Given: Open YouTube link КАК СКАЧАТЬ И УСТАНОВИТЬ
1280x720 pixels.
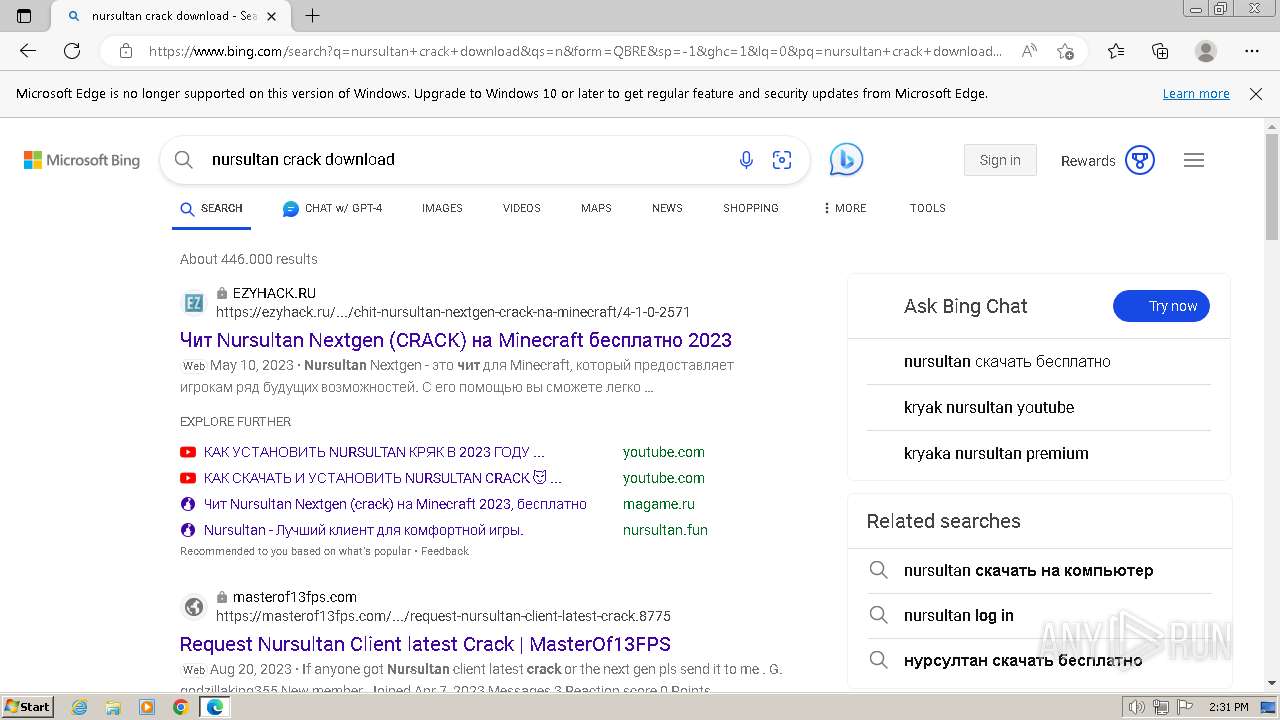Looking at the screenshot, I should (383, 478).
